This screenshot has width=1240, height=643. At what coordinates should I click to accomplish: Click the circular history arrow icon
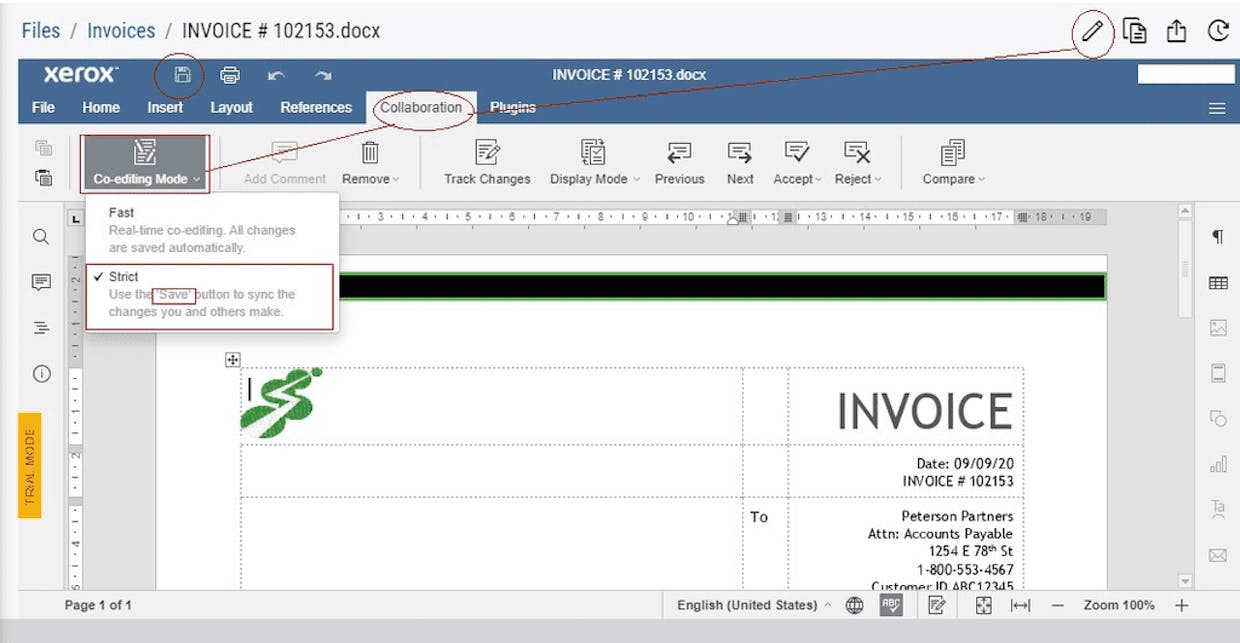[1218, 31]
